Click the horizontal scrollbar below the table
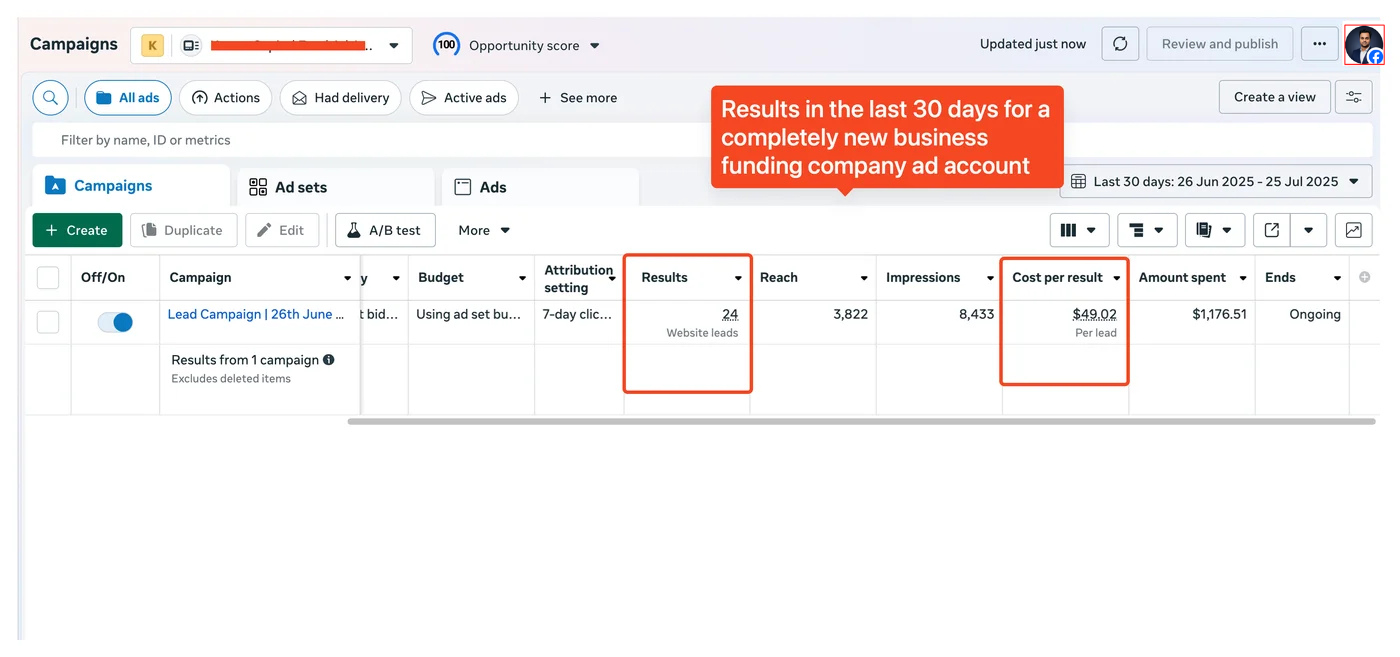 [x=861, y=422]
